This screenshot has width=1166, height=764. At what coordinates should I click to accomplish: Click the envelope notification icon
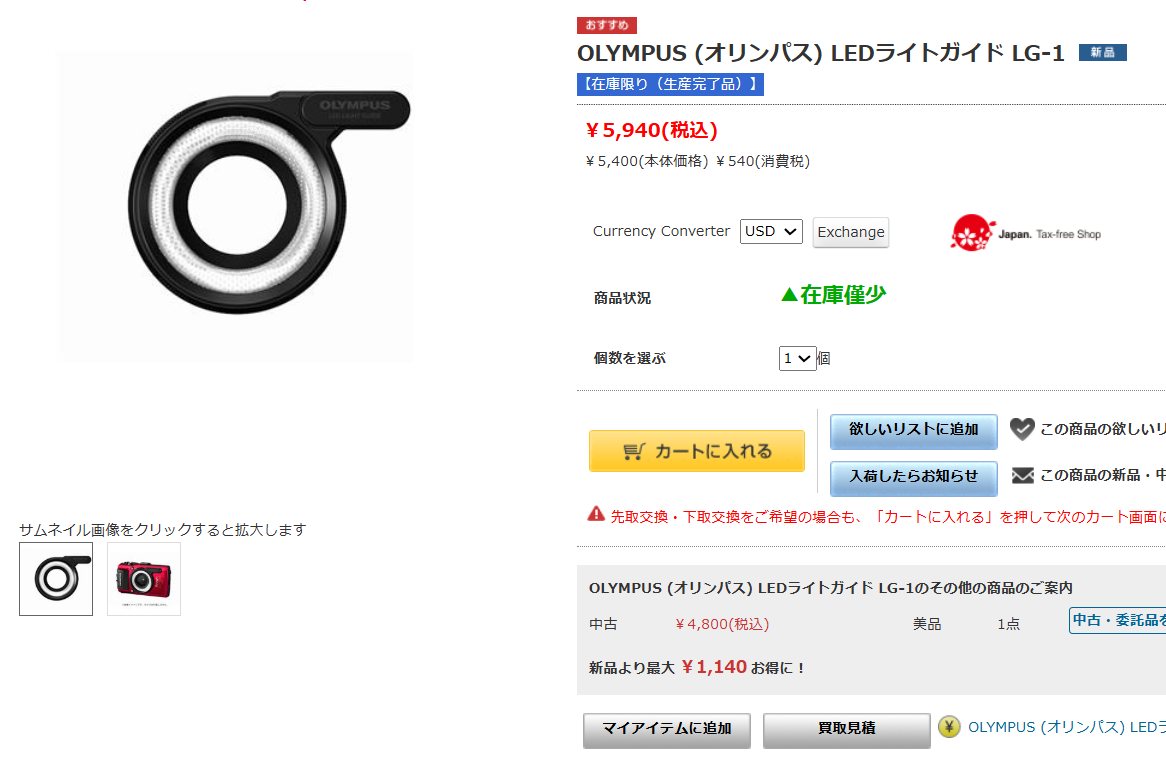click(x=1022, y=475)
